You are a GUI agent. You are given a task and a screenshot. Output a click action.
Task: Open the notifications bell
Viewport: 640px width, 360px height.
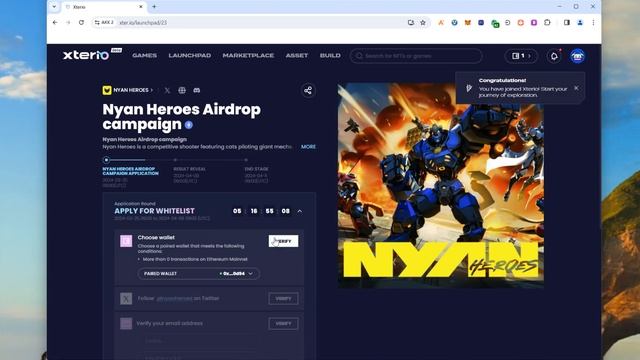click(x=554, y=56)
